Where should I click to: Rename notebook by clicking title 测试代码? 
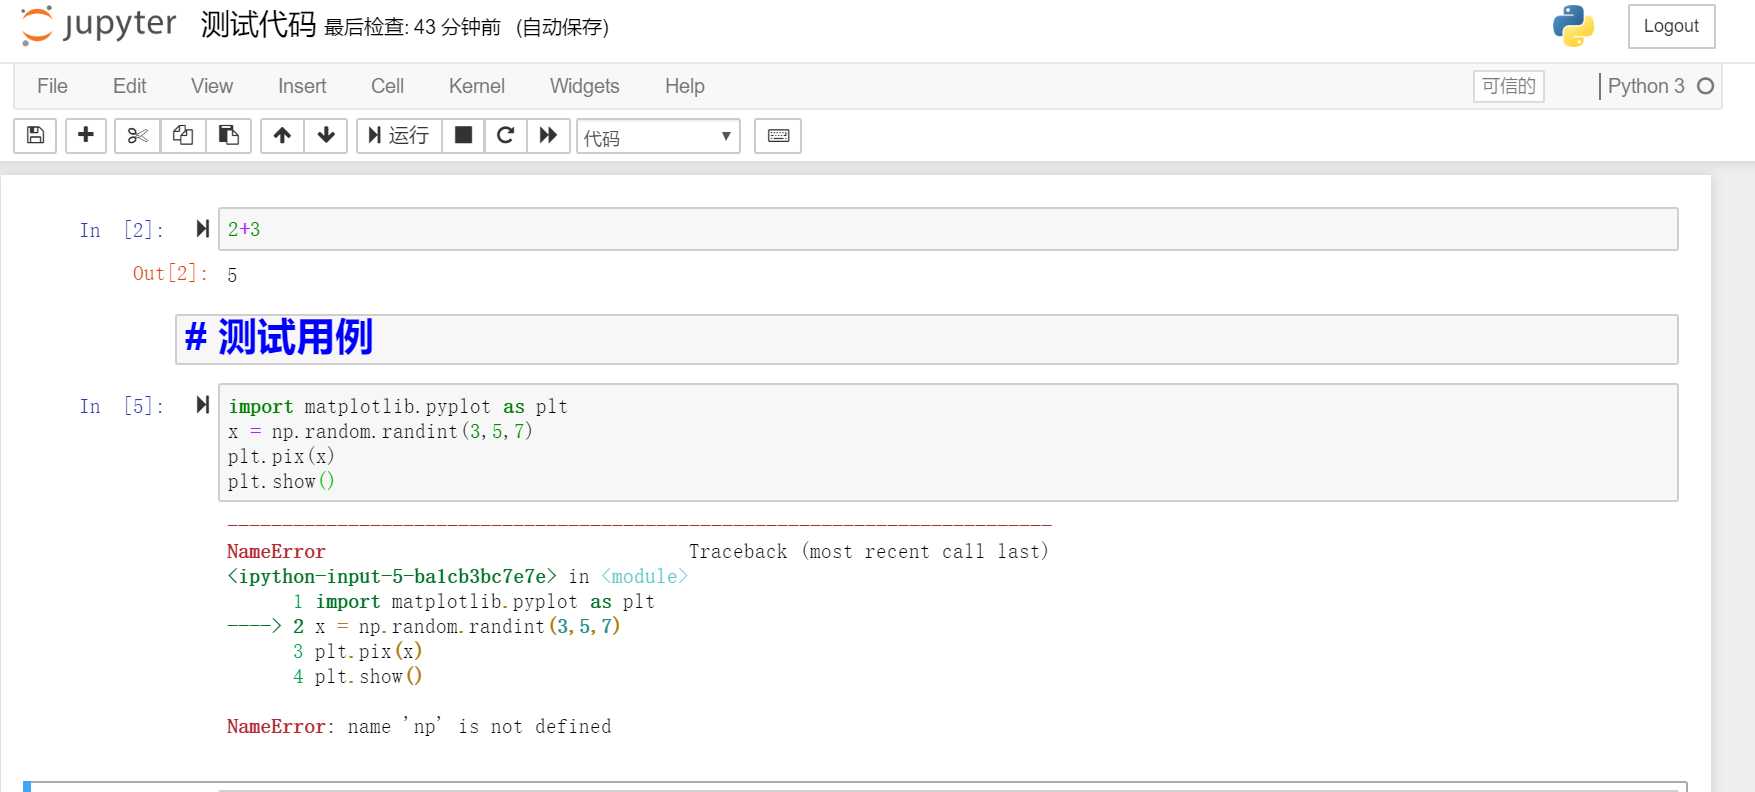click(x=258, y=25)
